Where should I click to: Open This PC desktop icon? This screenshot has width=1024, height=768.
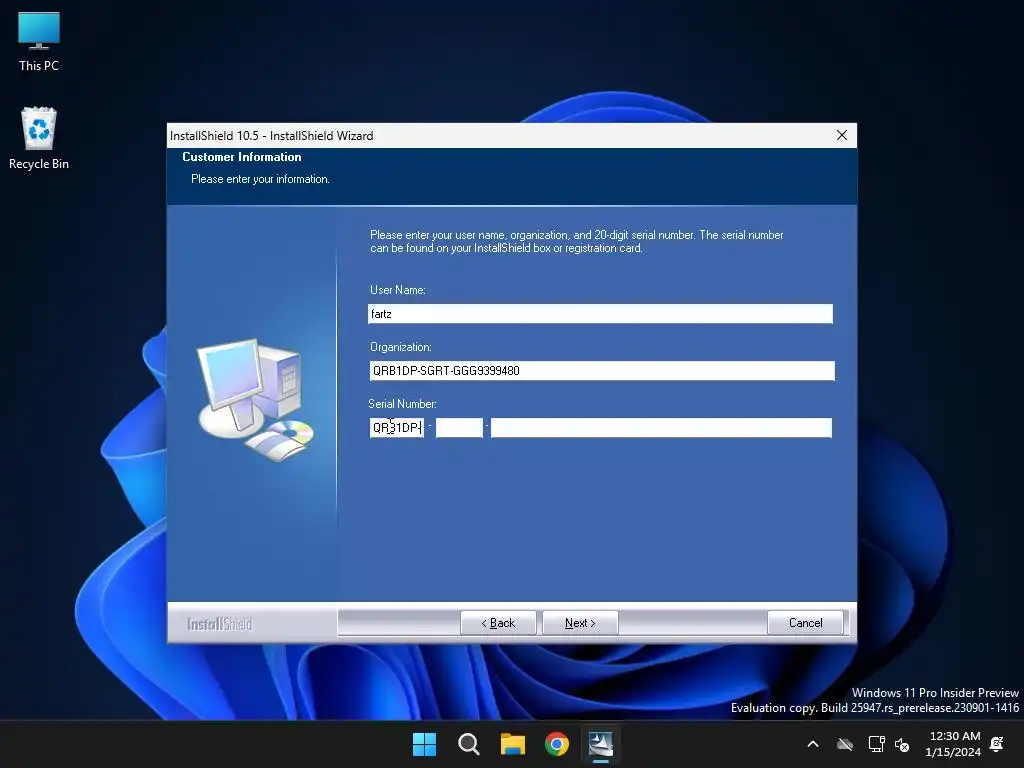(39, 41)
